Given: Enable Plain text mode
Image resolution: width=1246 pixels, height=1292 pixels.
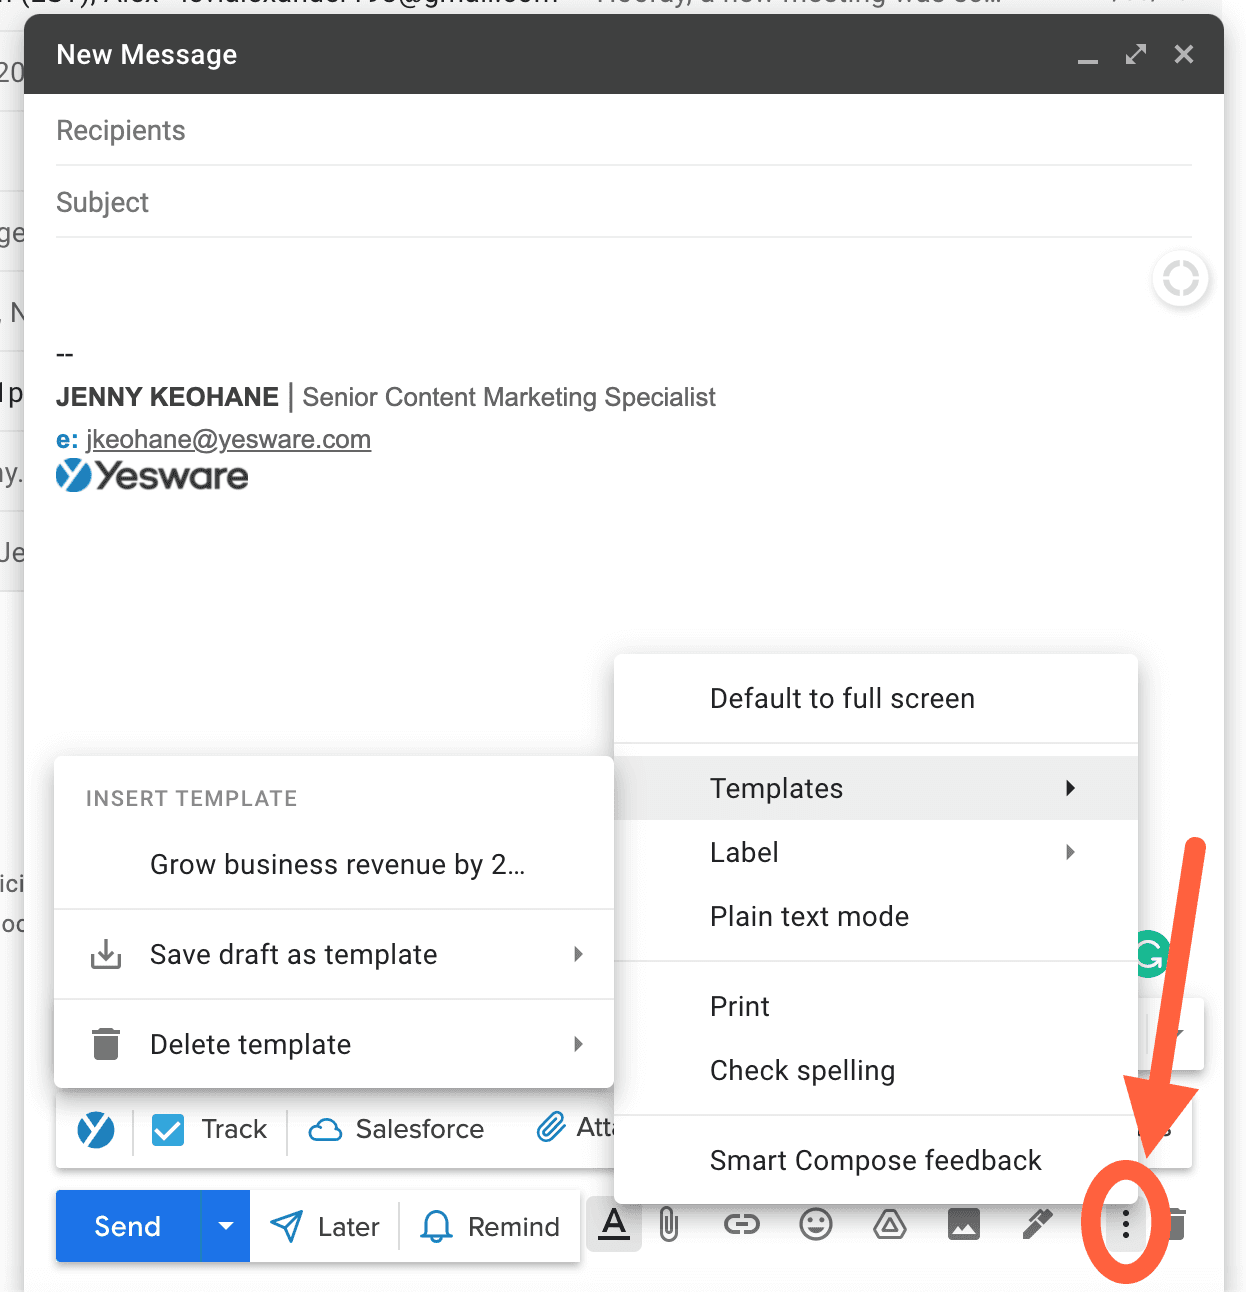Looking at the screenshot, I should (x=809, y=916).
